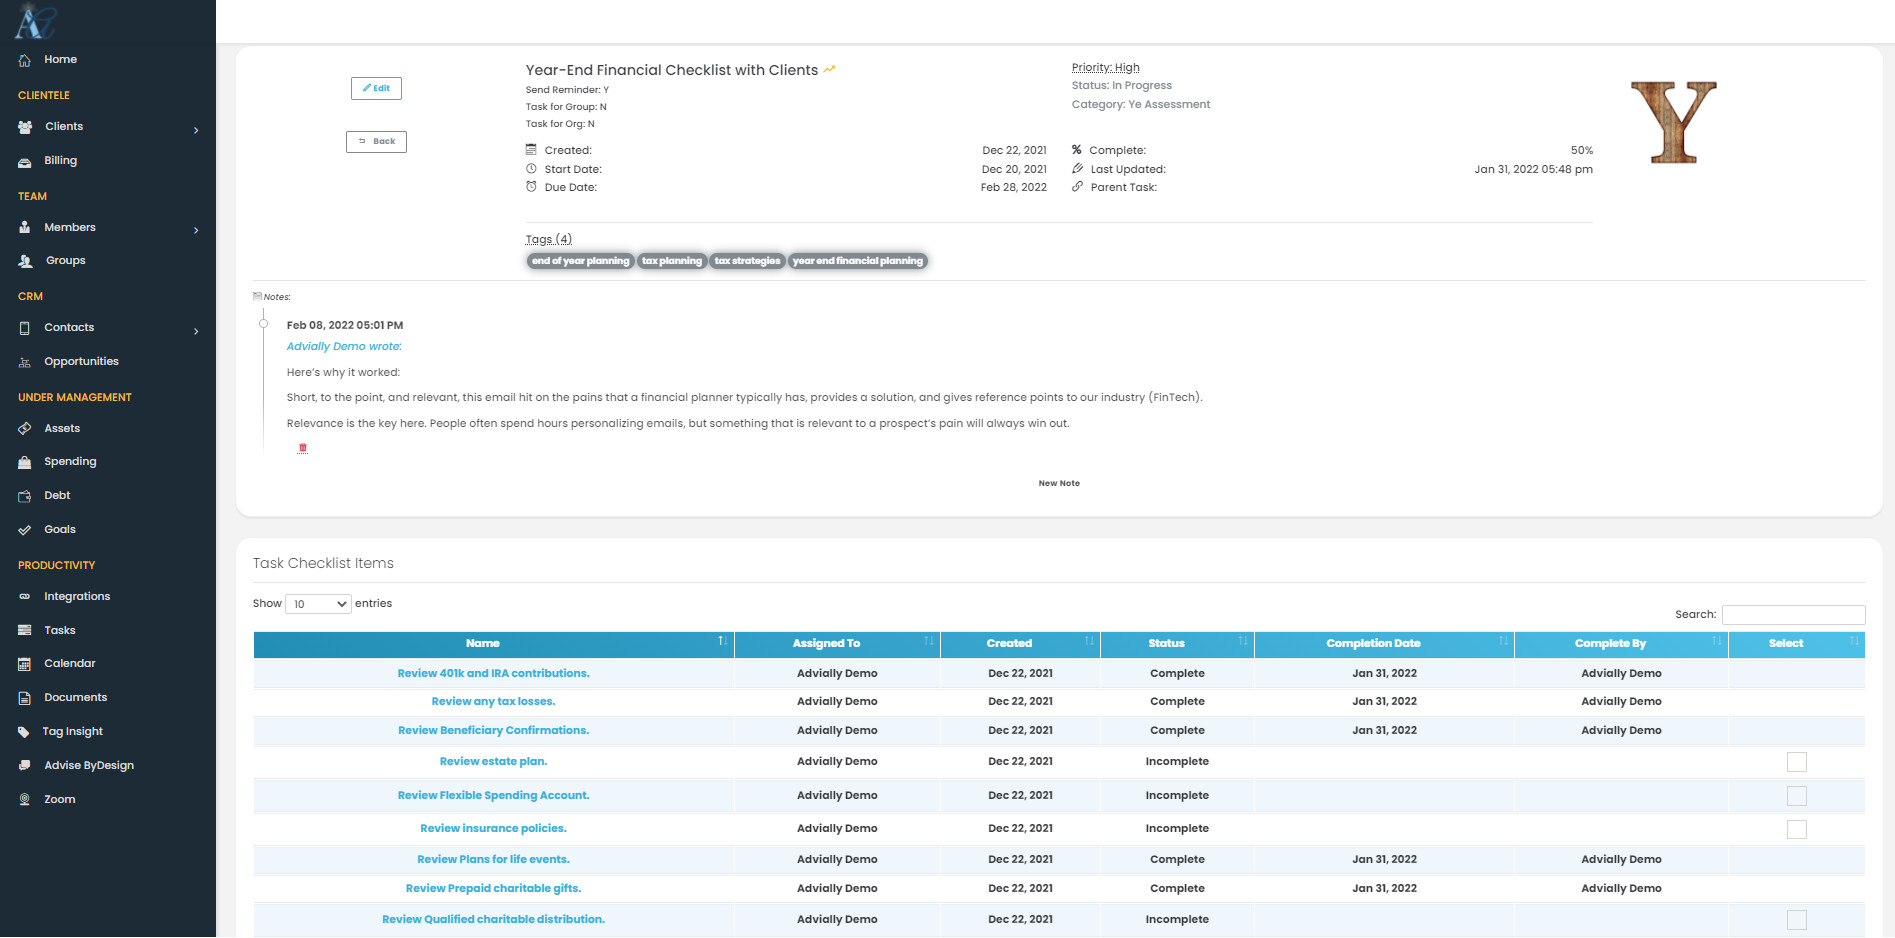Expand the Contacts submenu chevron
1895x938 pixels.
pos(196,330)
